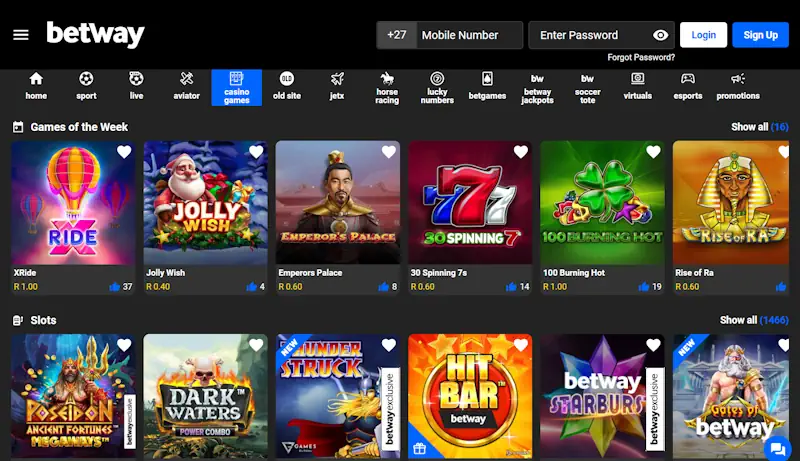800x461 pixels.
Task: Open the hamburger menu
Action: coord(21,35)
